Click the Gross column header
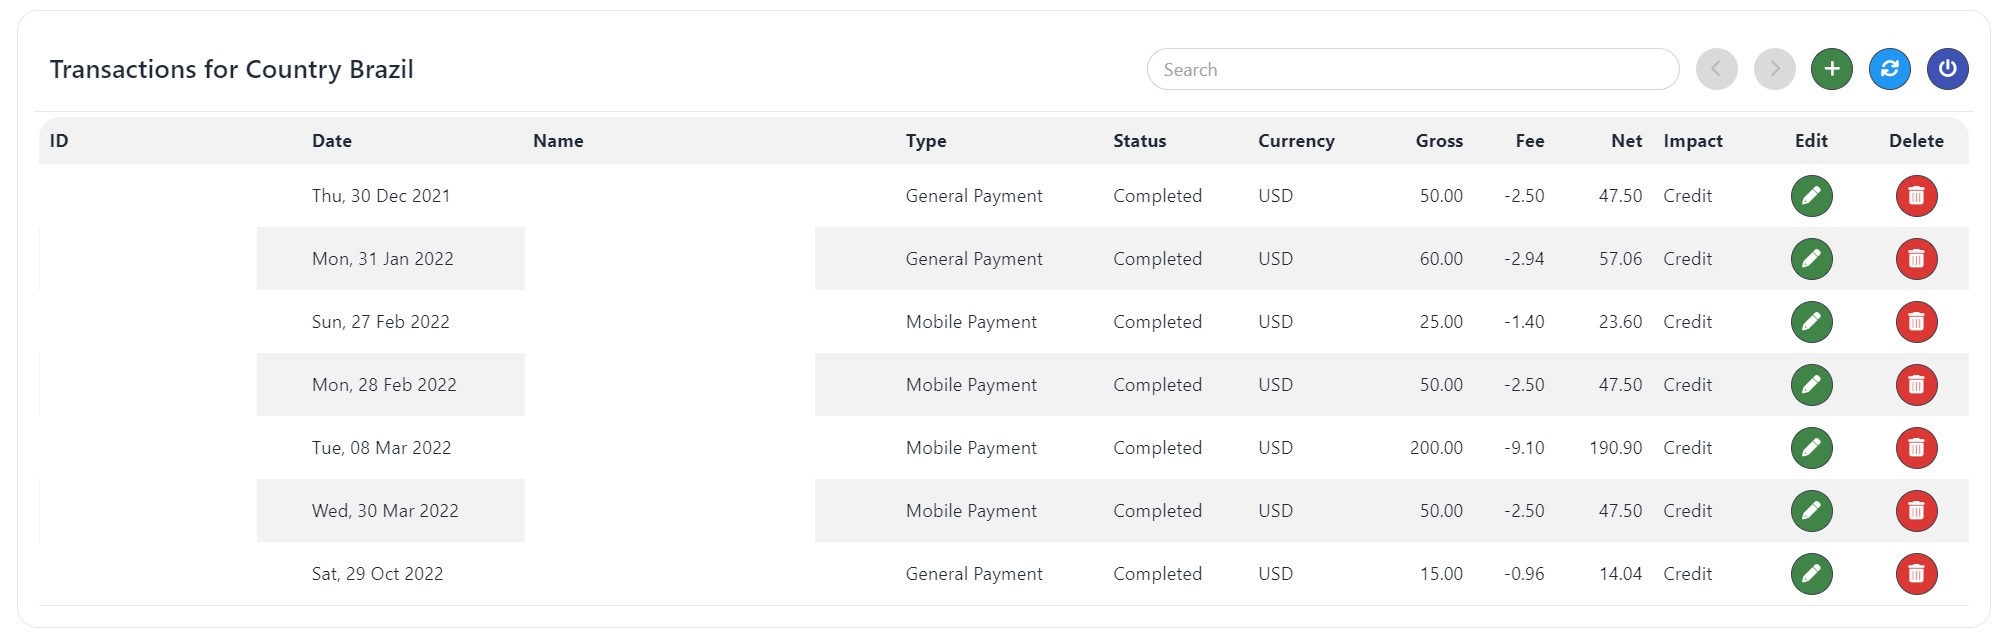This screenshot has height=635, width=1998. coord(1438,141)
